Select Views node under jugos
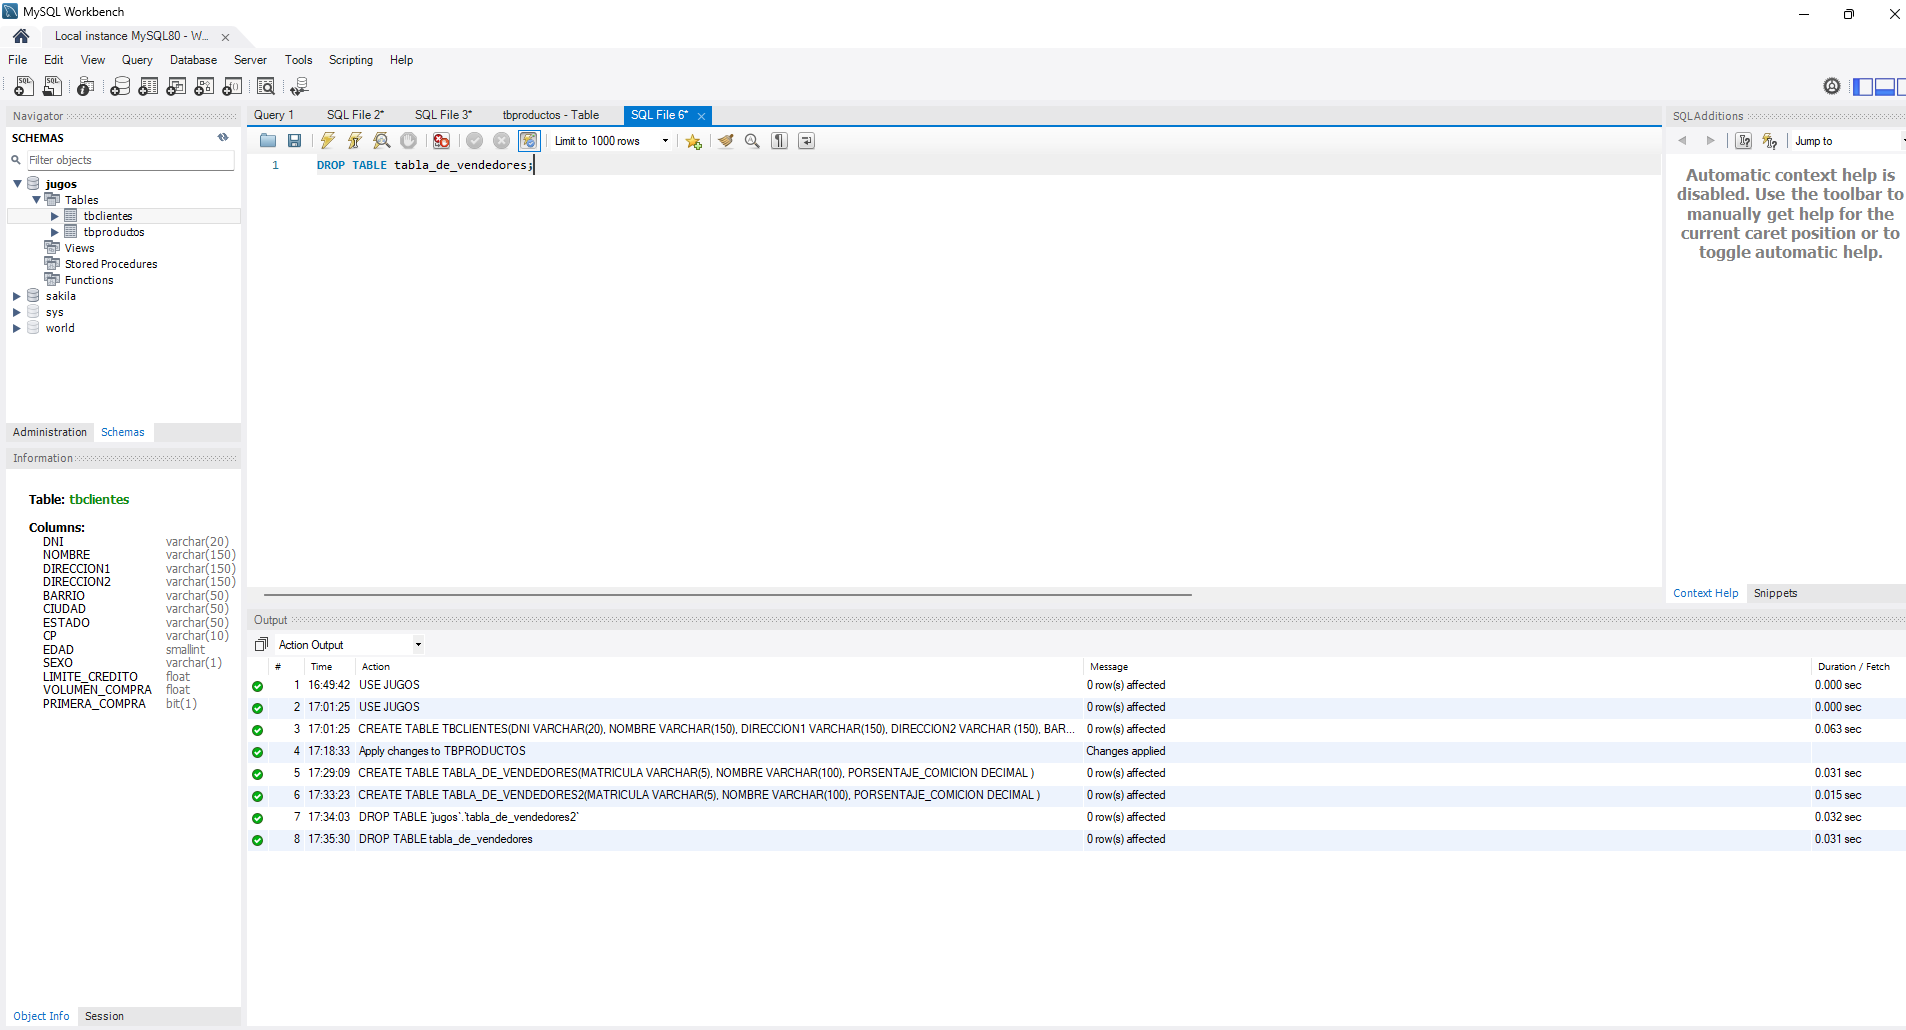The width and height of the screenshot is (1906, 1030). 79,248
